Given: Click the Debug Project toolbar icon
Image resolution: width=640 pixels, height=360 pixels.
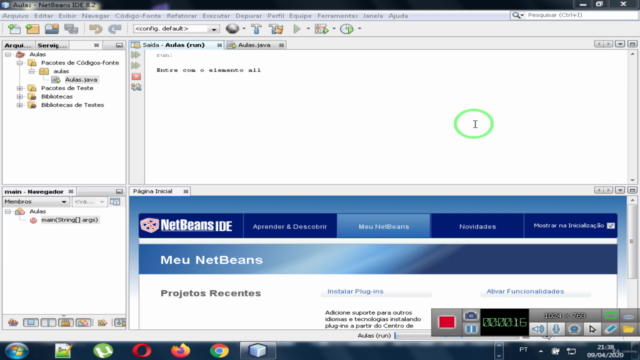Looking at the screenshot, I should (322, 29).
